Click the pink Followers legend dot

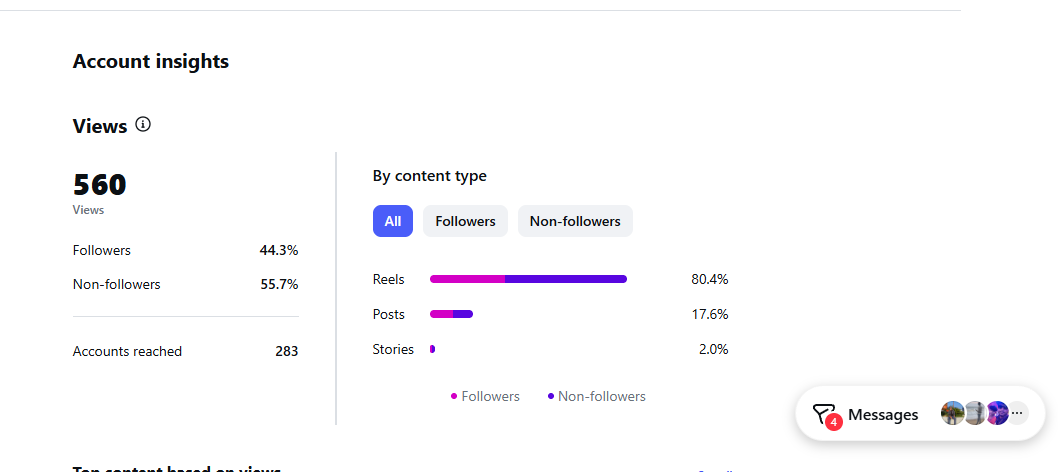click(454, 396)
